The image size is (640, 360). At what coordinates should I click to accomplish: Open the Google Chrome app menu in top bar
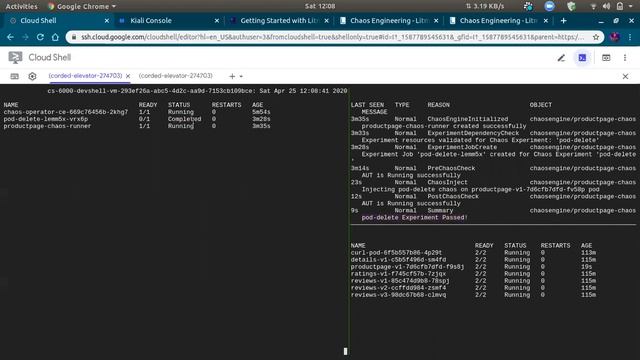82,6
